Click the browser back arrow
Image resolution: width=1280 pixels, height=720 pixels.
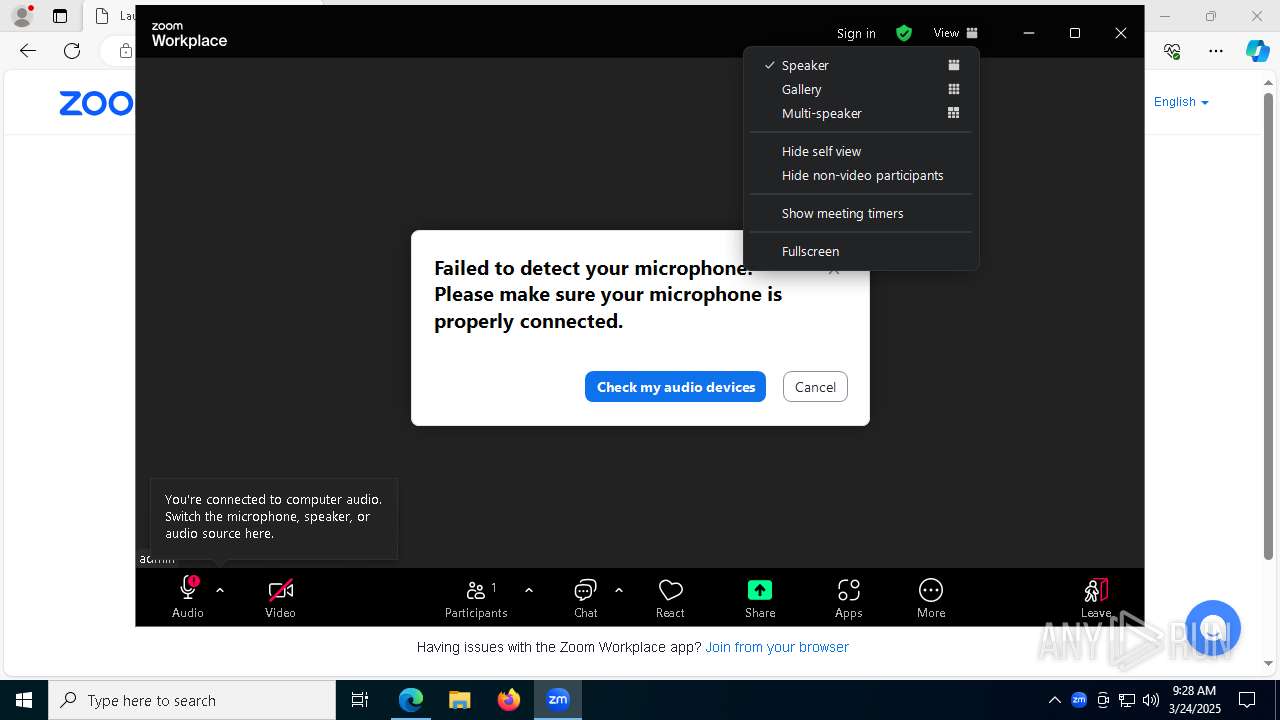coord(28,50)
